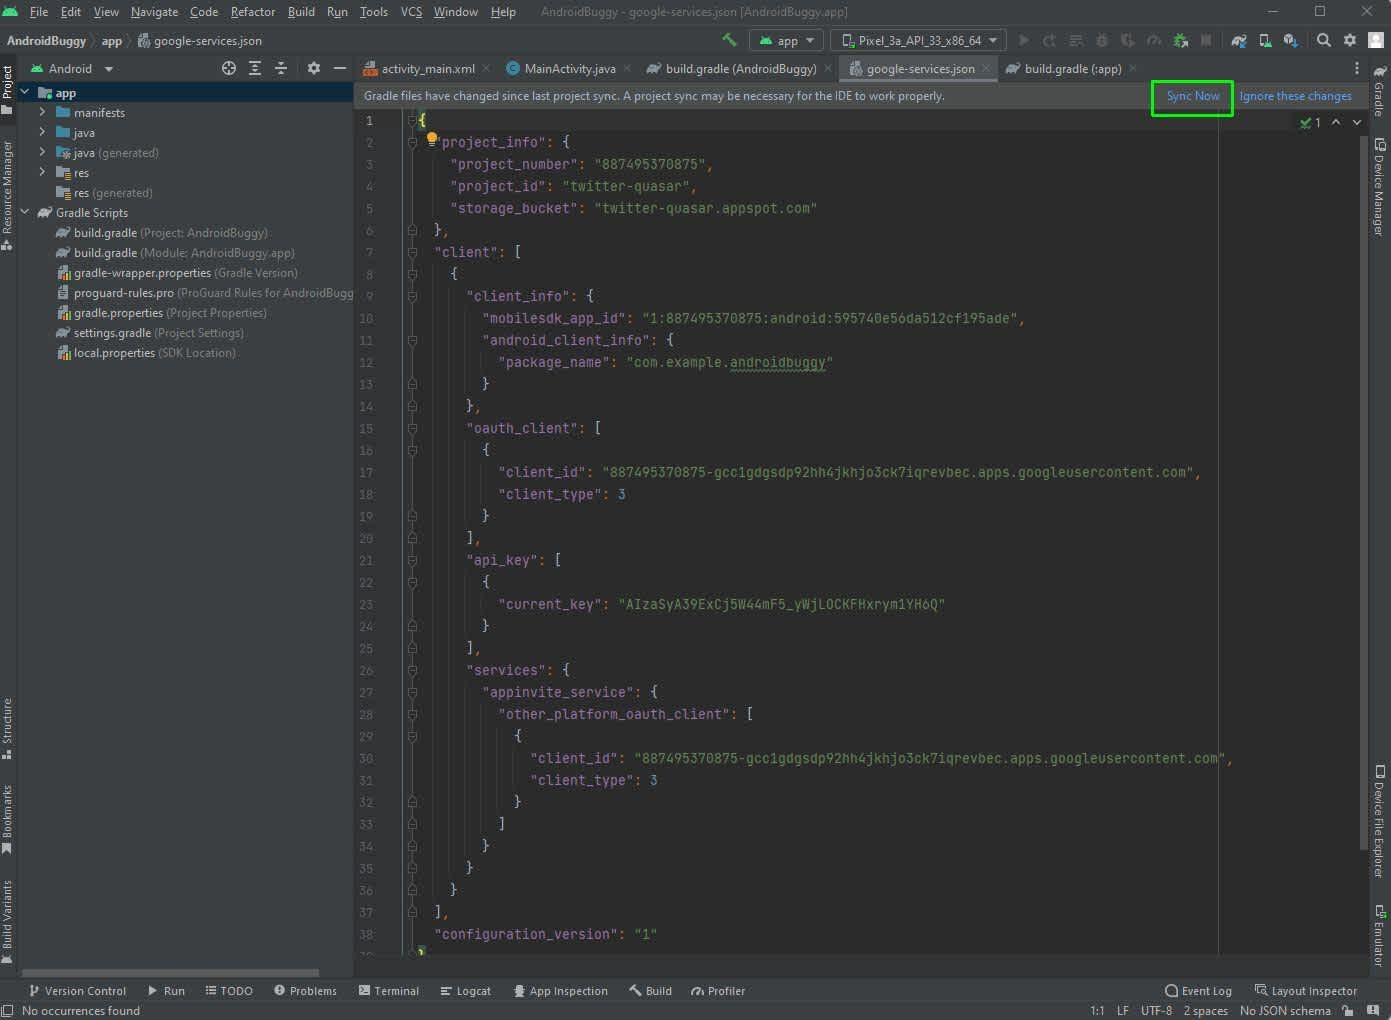Toggle the Terminal tool window

(388, 991)
